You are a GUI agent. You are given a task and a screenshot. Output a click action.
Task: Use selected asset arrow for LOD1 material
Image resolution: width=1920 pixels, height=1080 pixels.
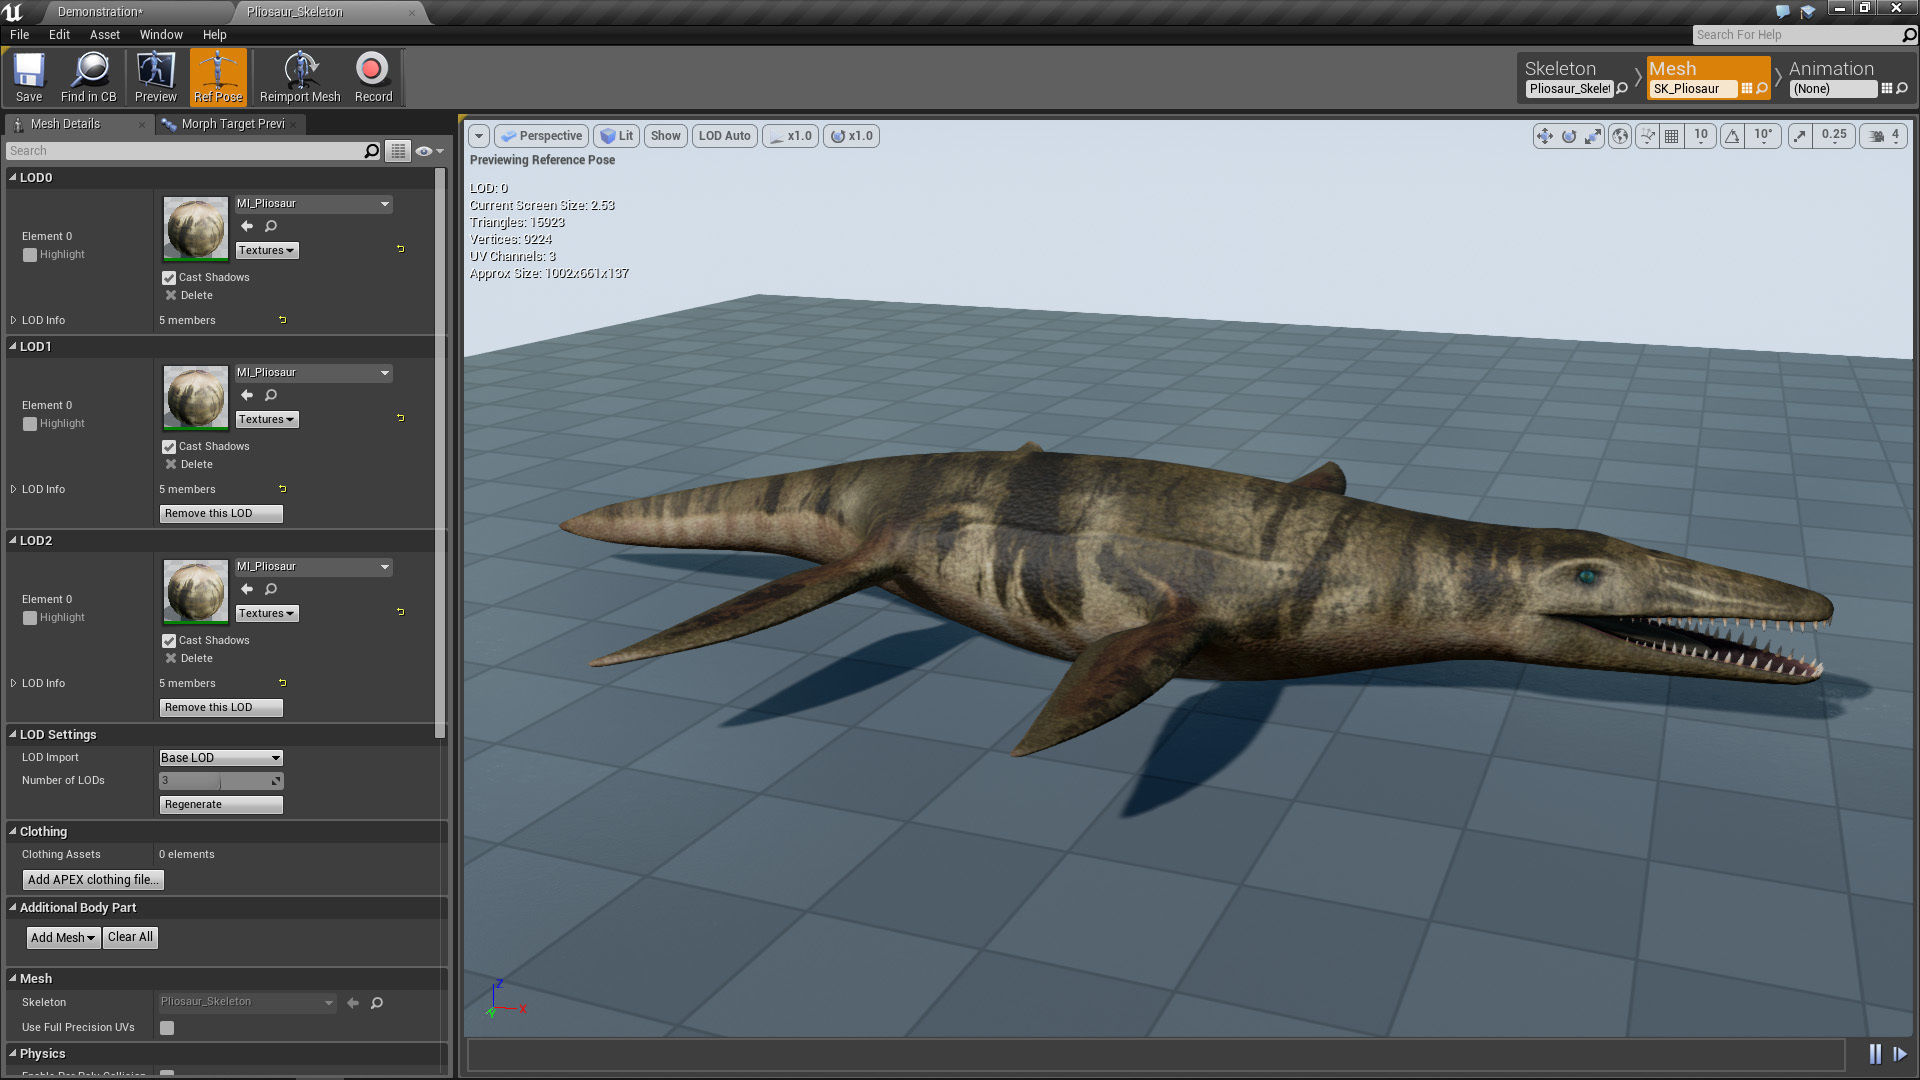tap(247, 395)
